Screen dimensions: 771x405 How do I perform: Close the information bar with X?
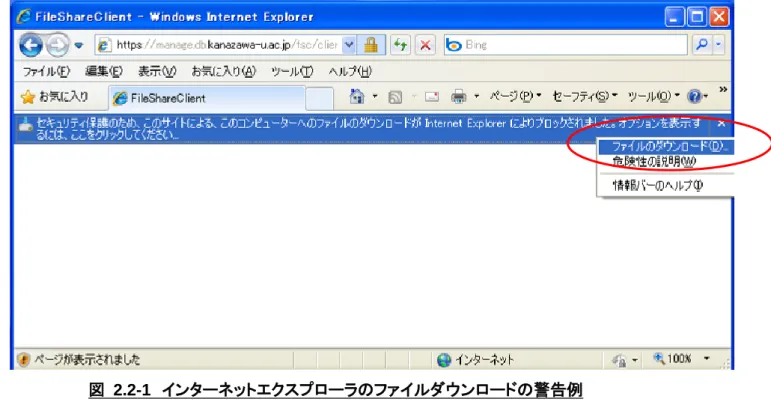[x=721, y=123]
